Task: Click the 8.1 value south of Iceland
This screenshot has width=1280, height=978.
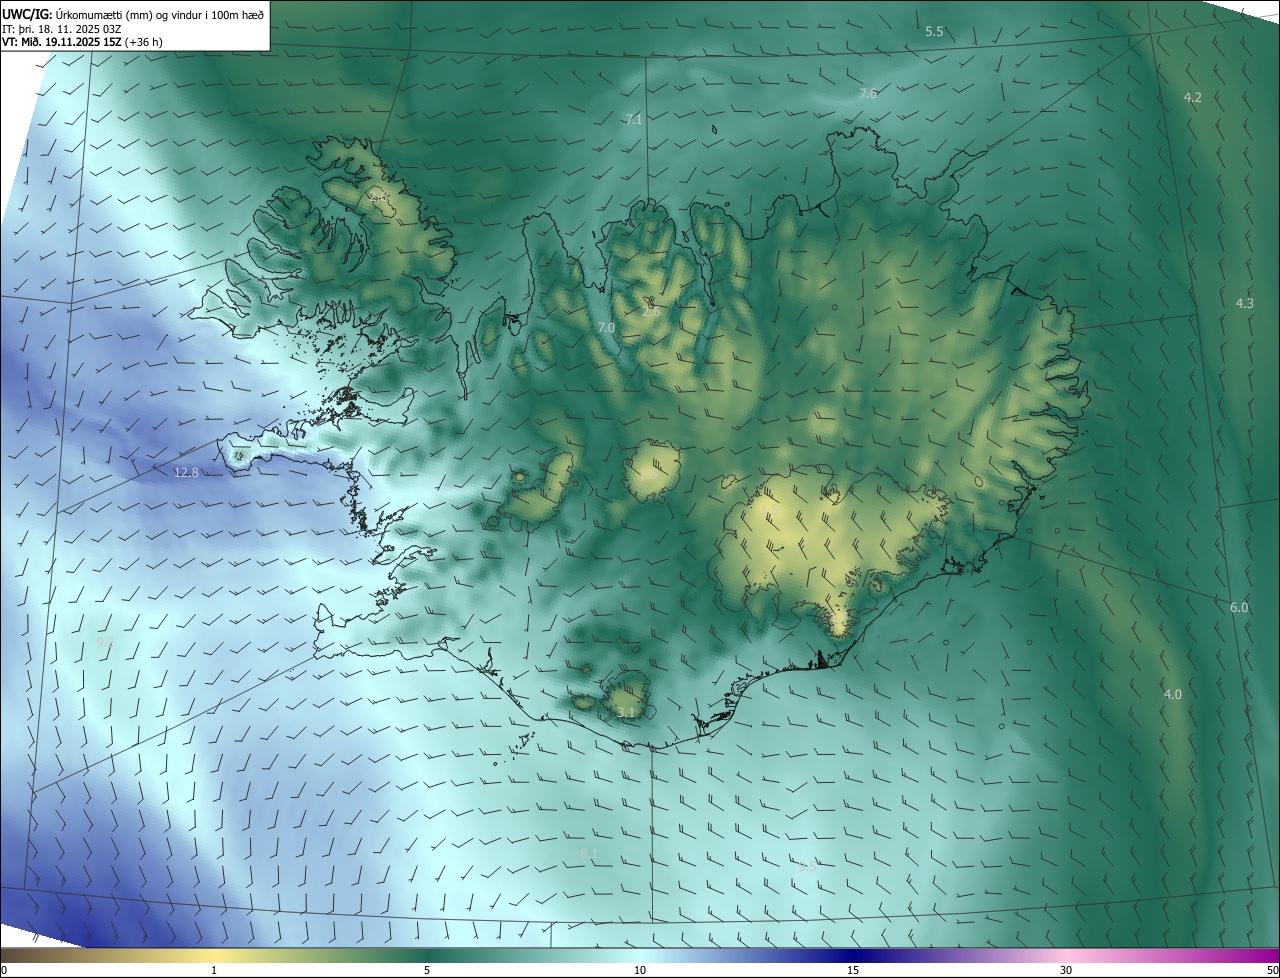Action: pyautogui.click(x=589, y=853)
